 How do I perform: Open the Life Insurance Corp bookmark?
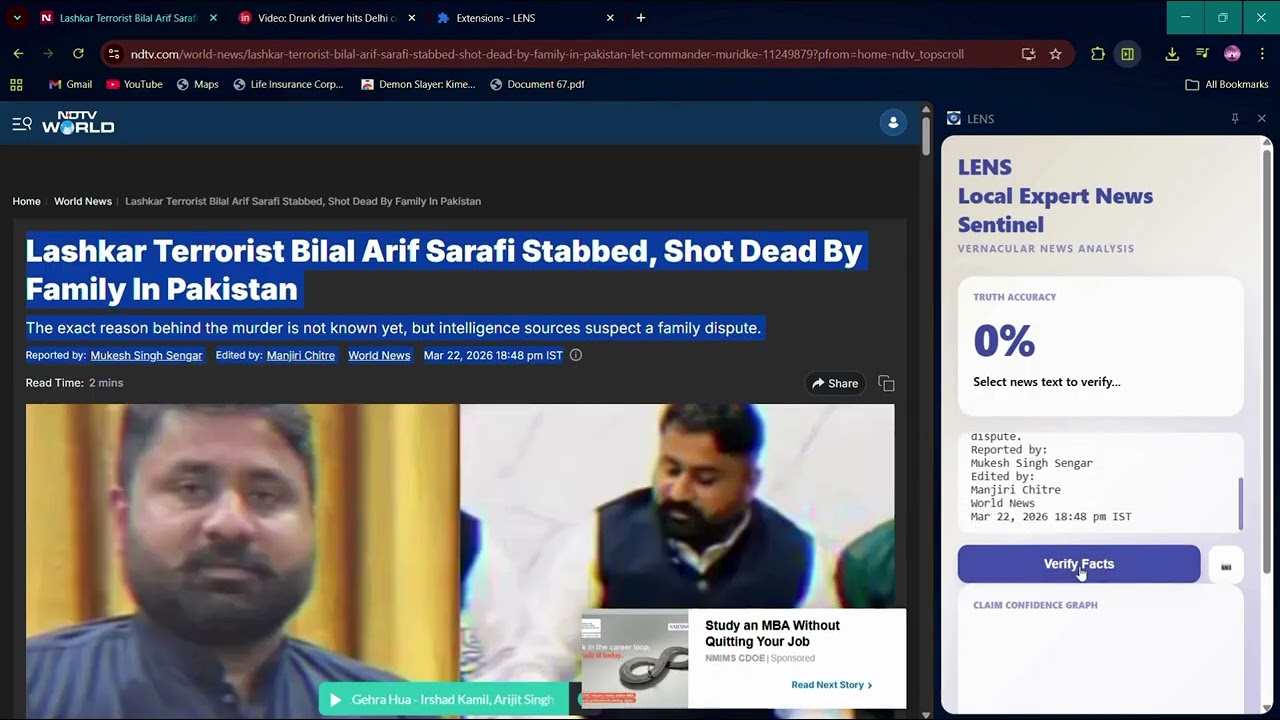[x=288, y=84]
